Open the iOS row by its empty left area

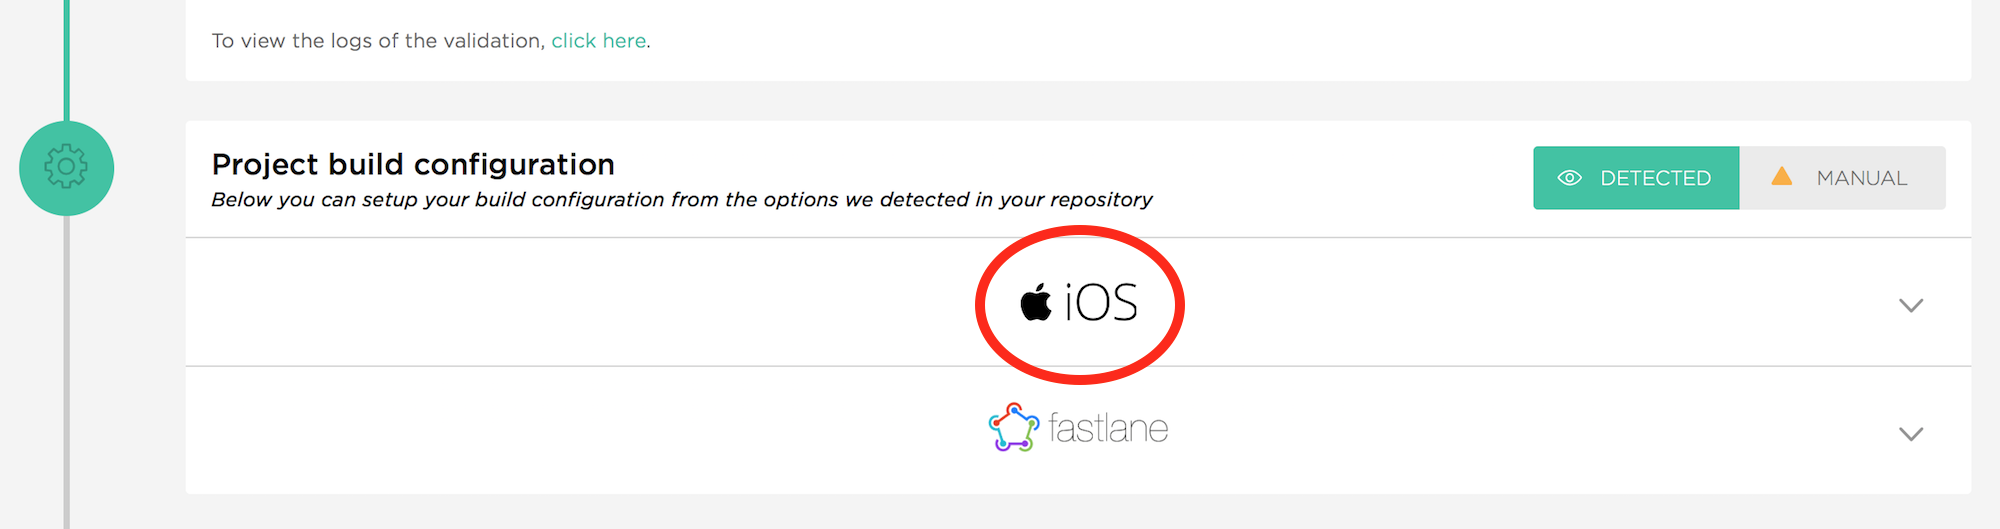click(580, 302)
